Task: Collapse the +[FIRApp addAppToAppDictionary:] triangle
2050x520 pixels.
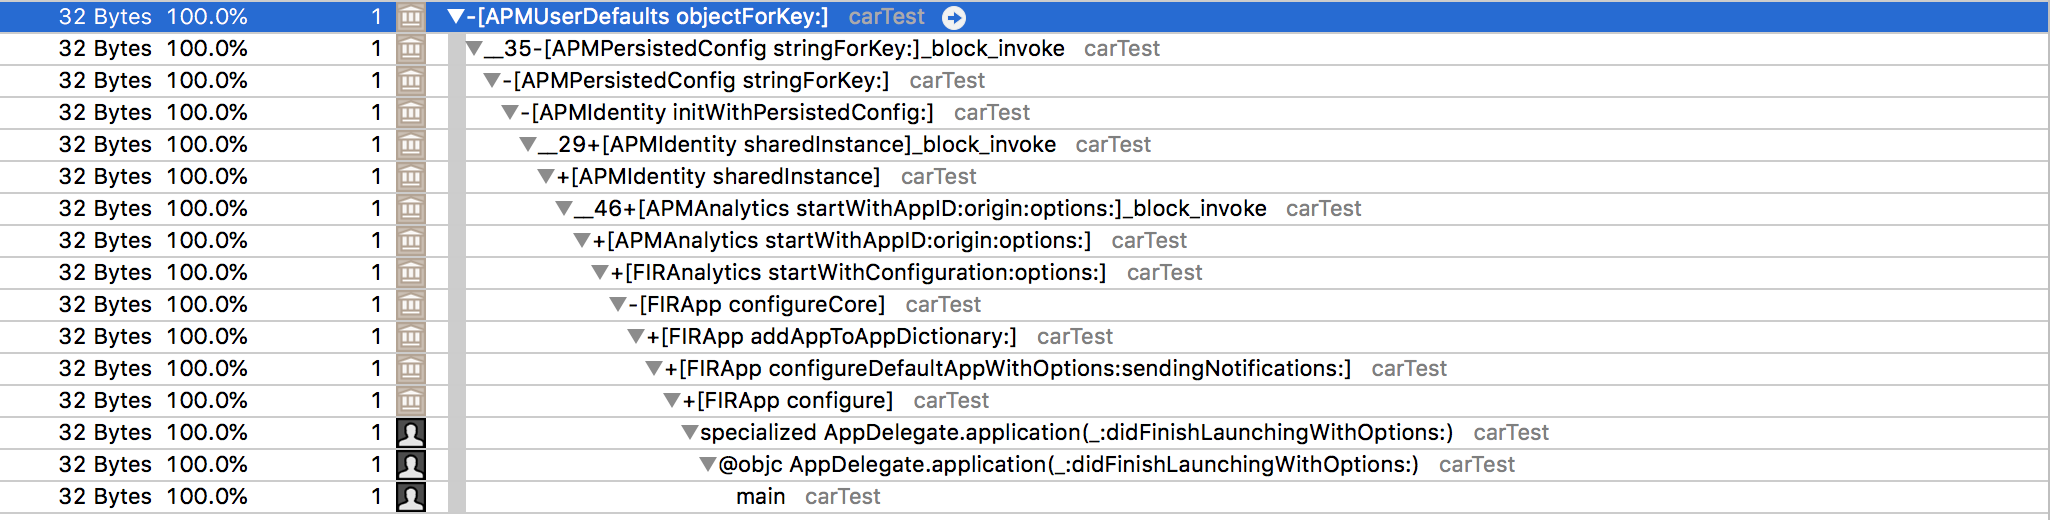Action: pos(636,337)
